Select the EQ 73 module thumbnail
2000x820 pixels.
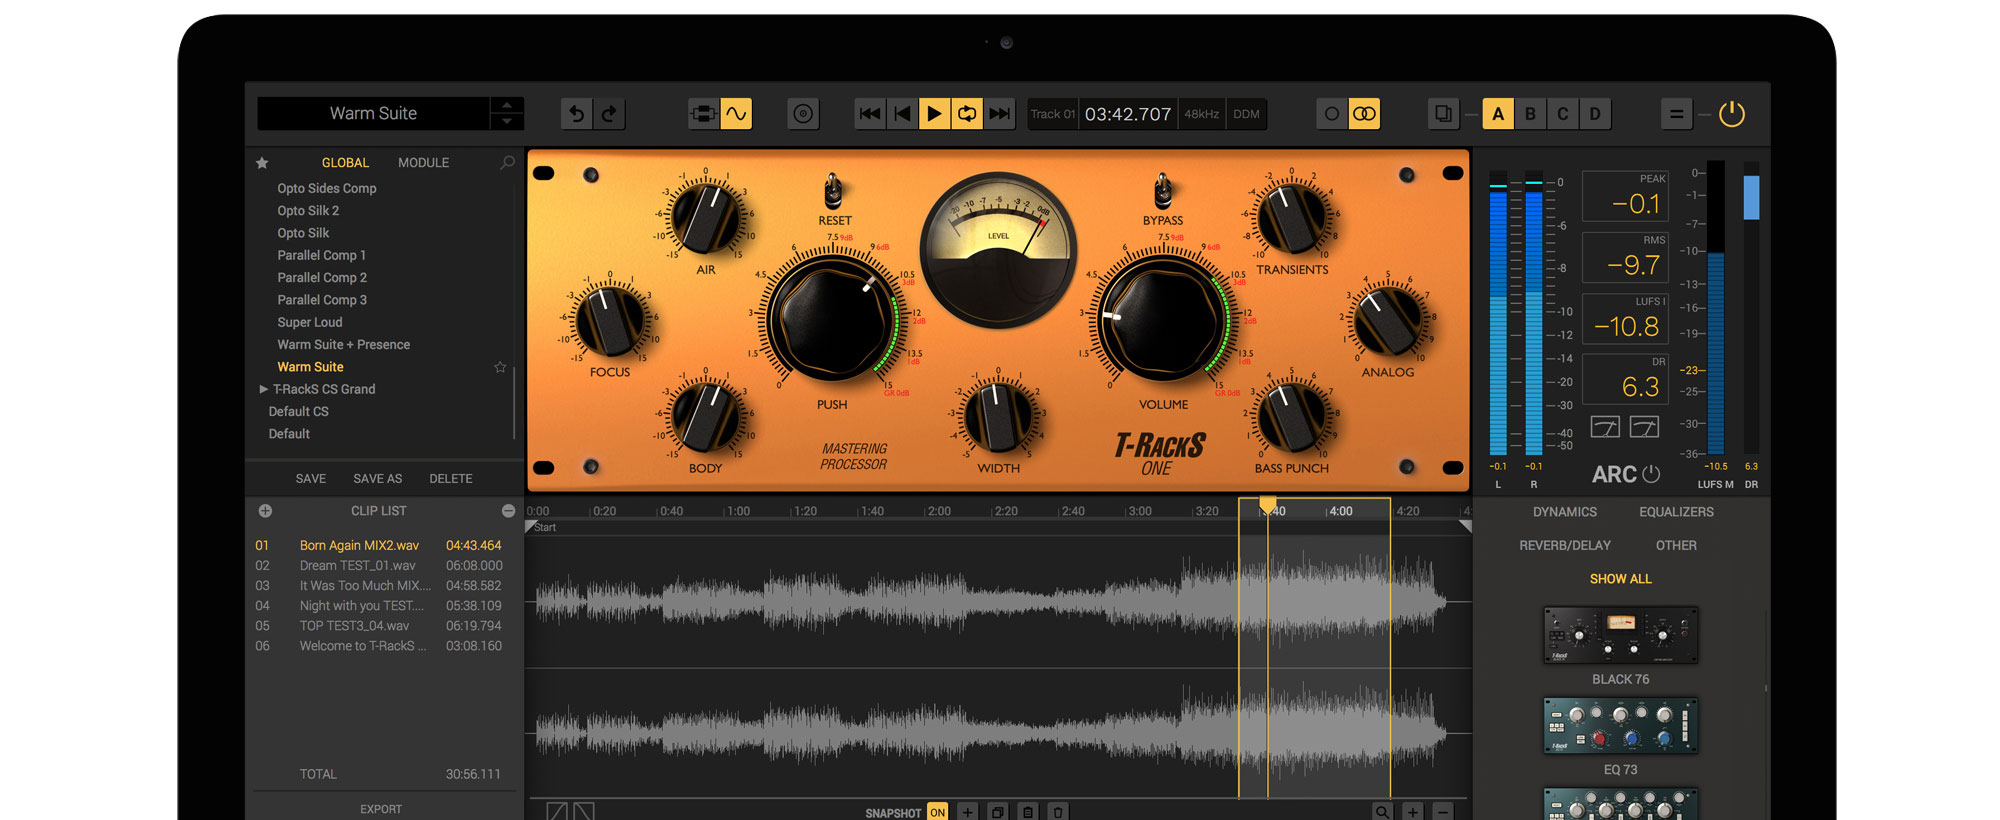[1621, 726]
